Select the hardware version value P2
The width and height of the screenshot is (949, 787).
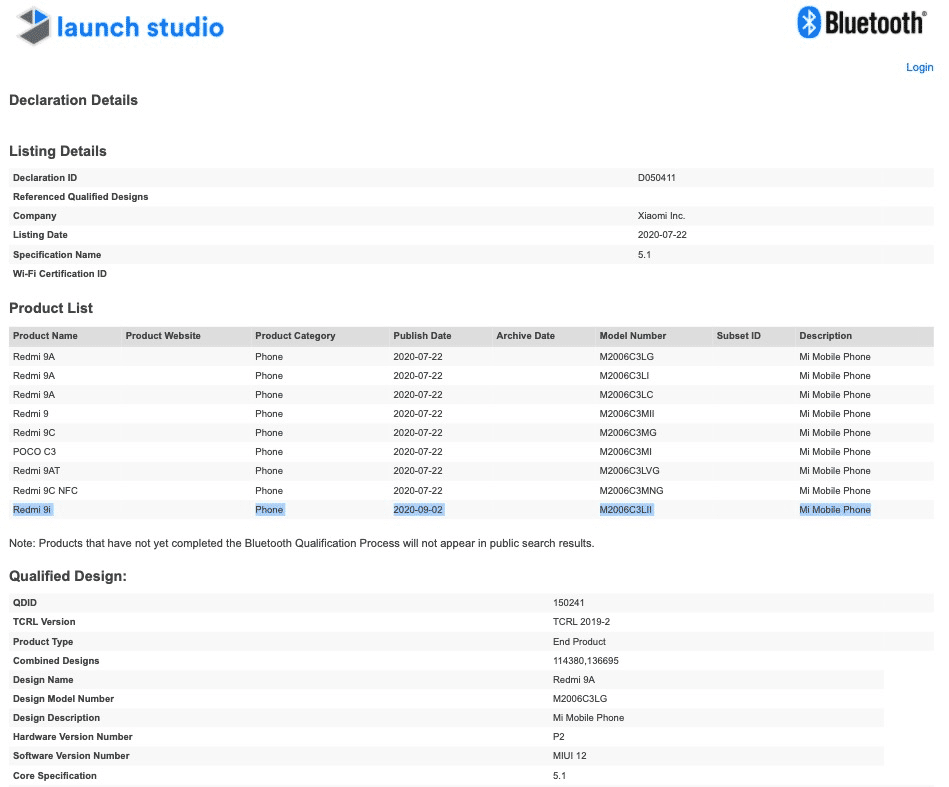point(559,737)
